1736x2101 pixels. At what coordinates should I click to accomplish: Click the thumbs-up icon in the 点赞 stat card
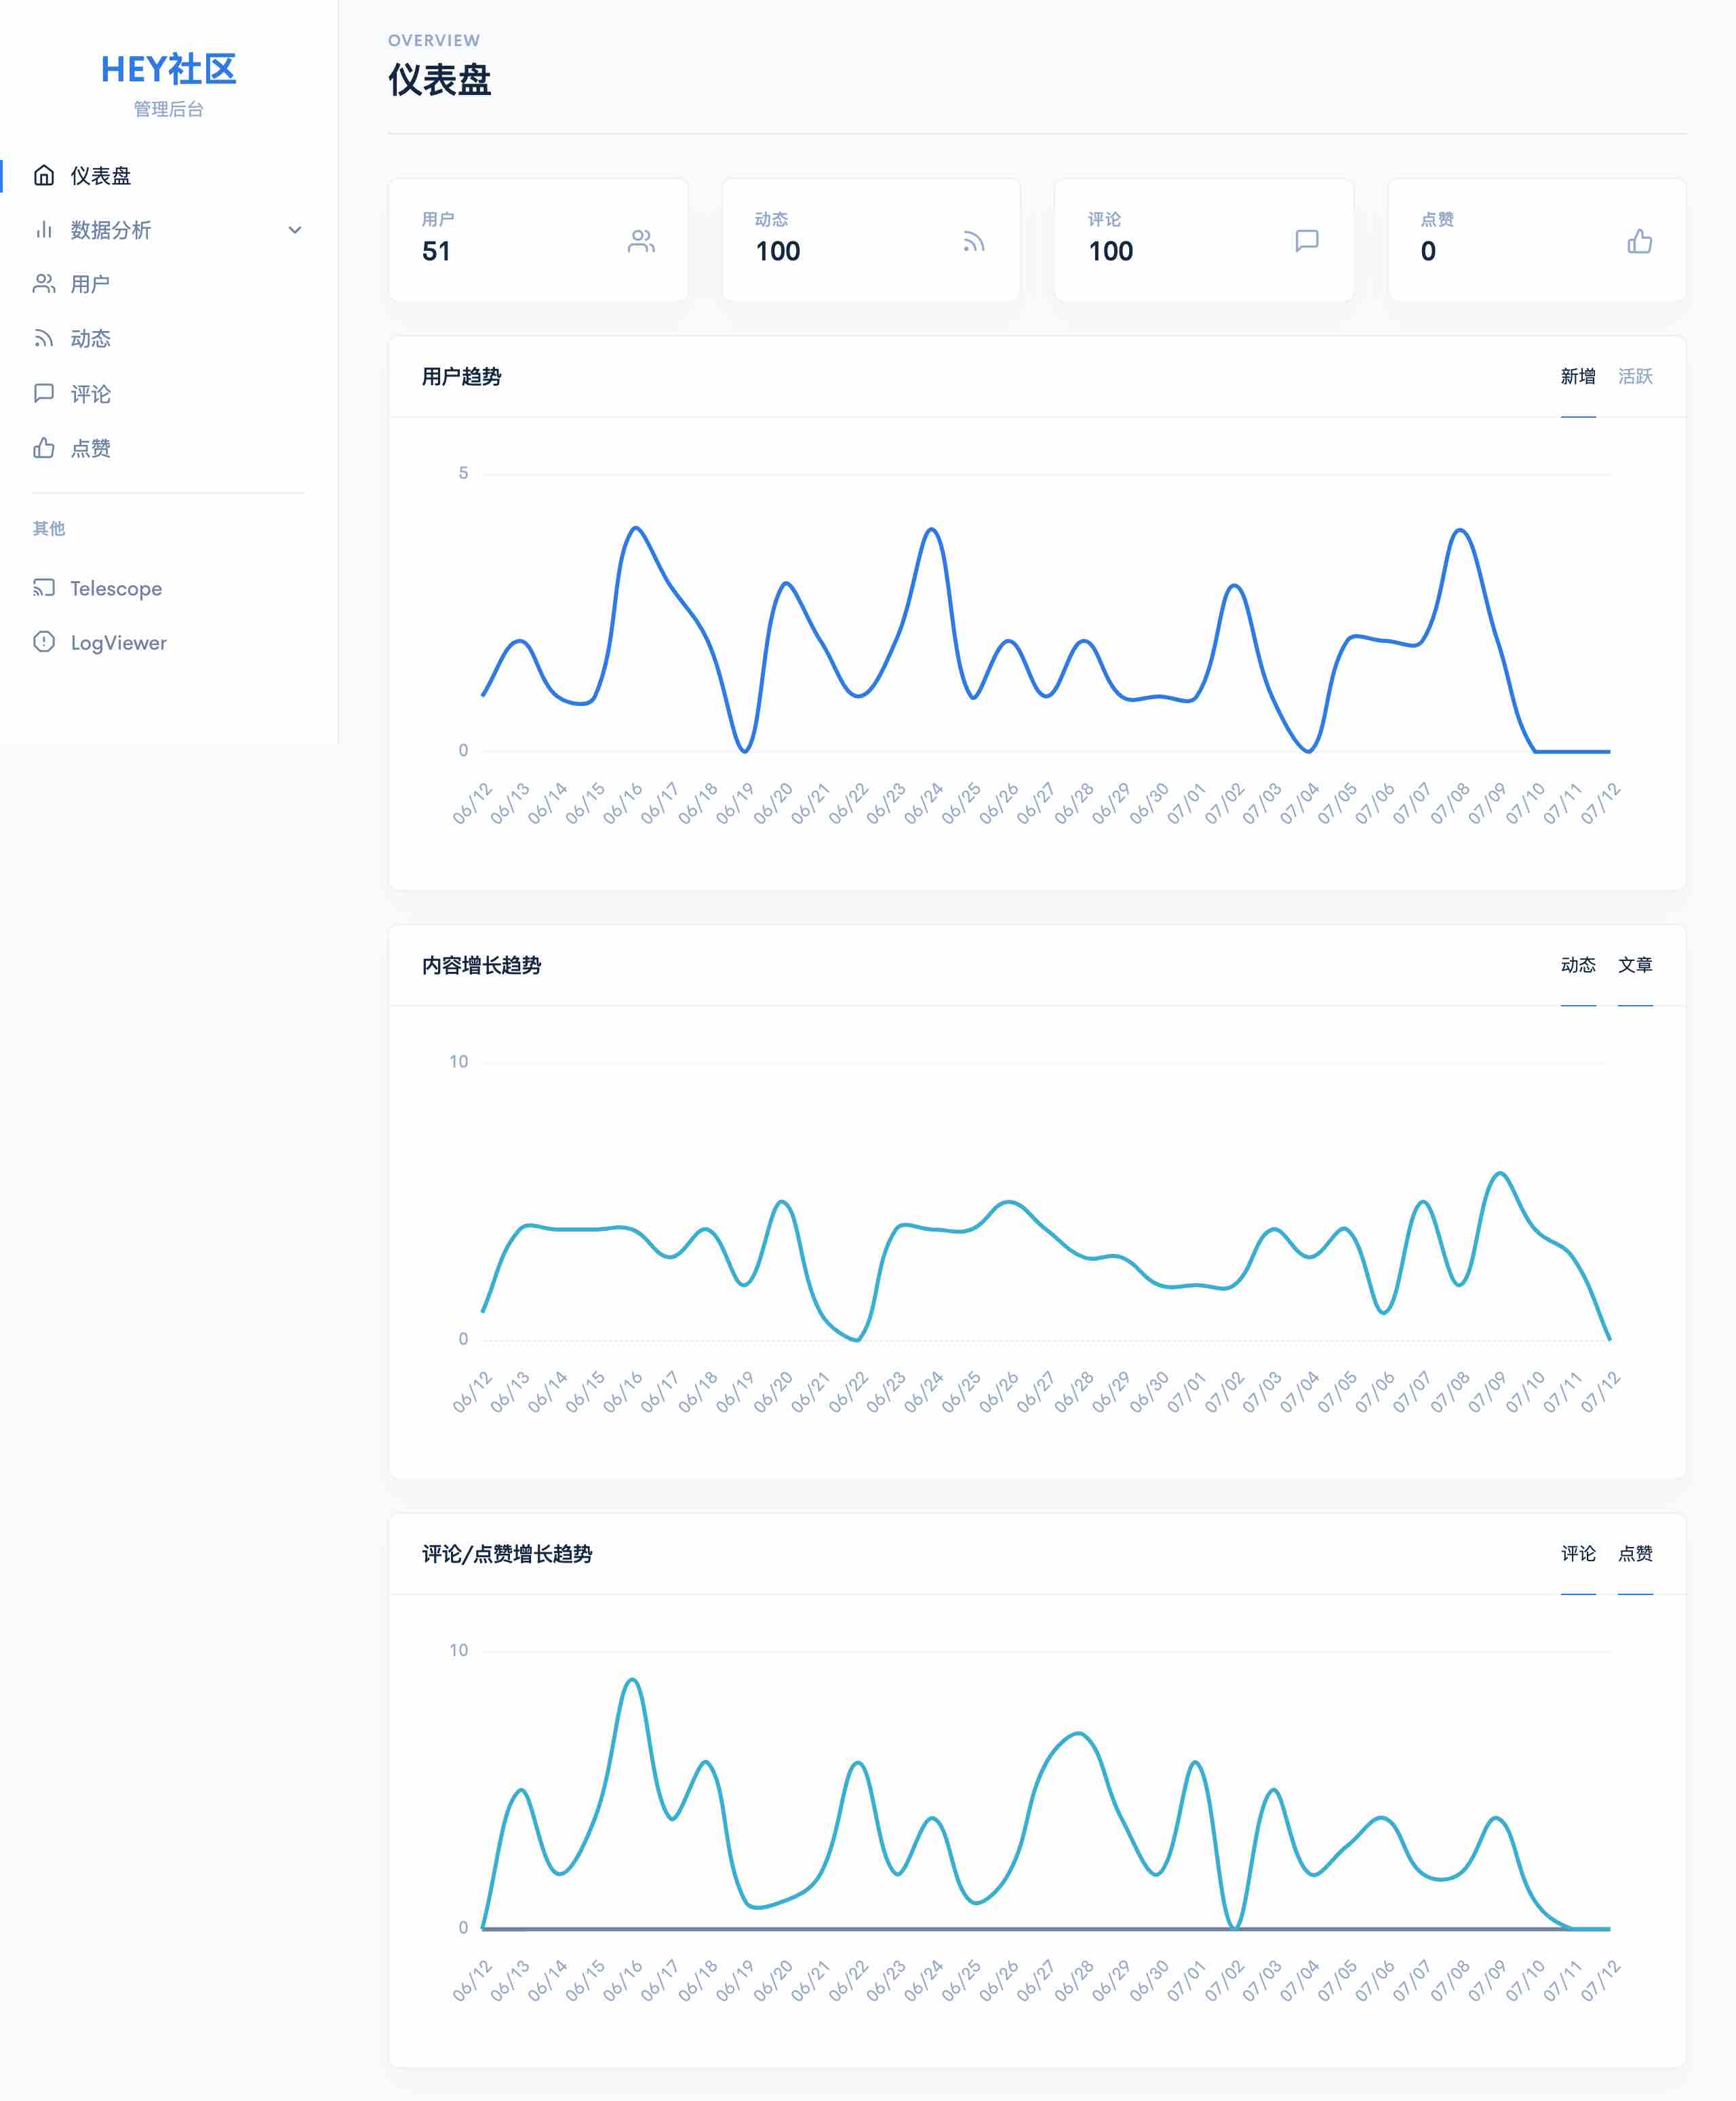1639,241
